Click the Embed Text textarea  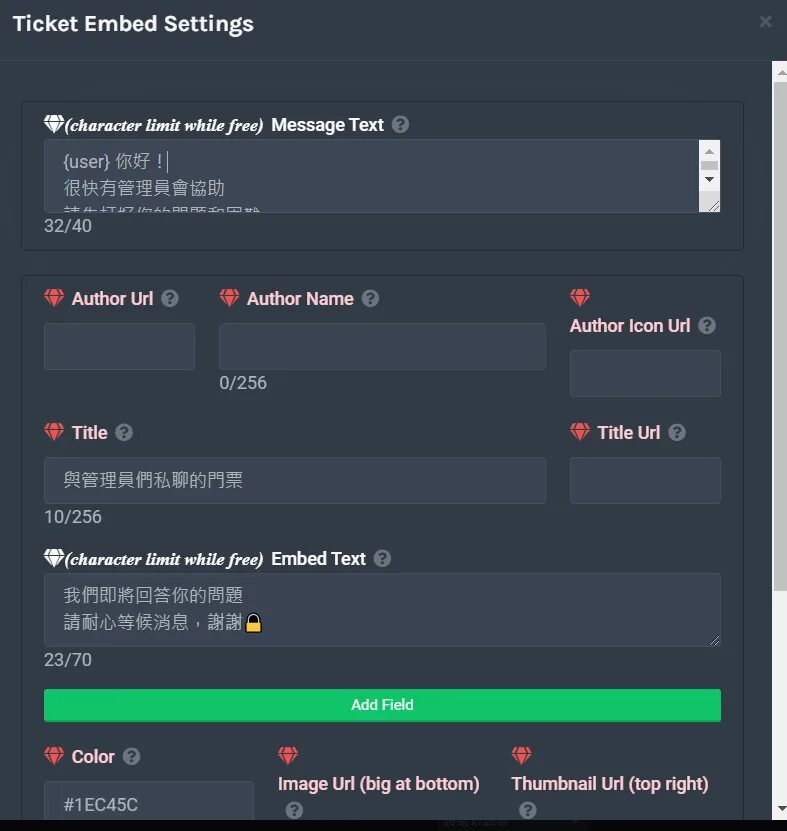click(382, 609)
